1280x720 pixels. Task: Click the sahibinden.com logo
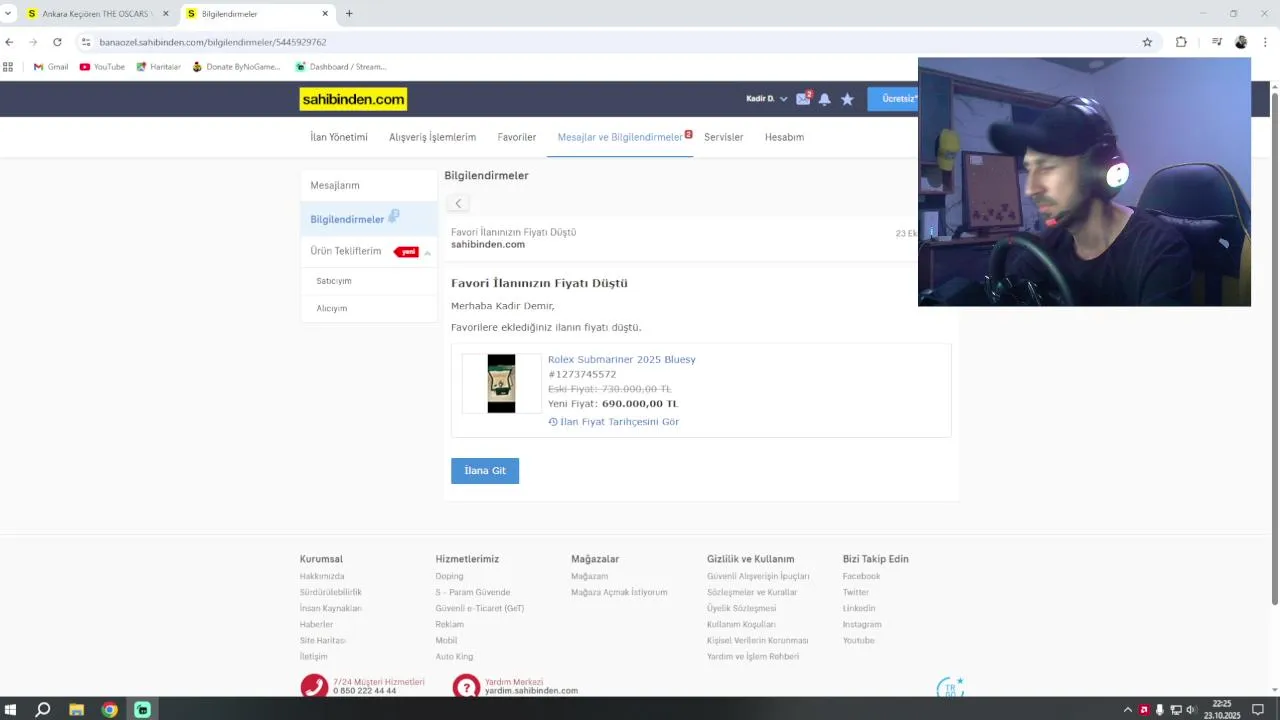[x=353, y=99]
